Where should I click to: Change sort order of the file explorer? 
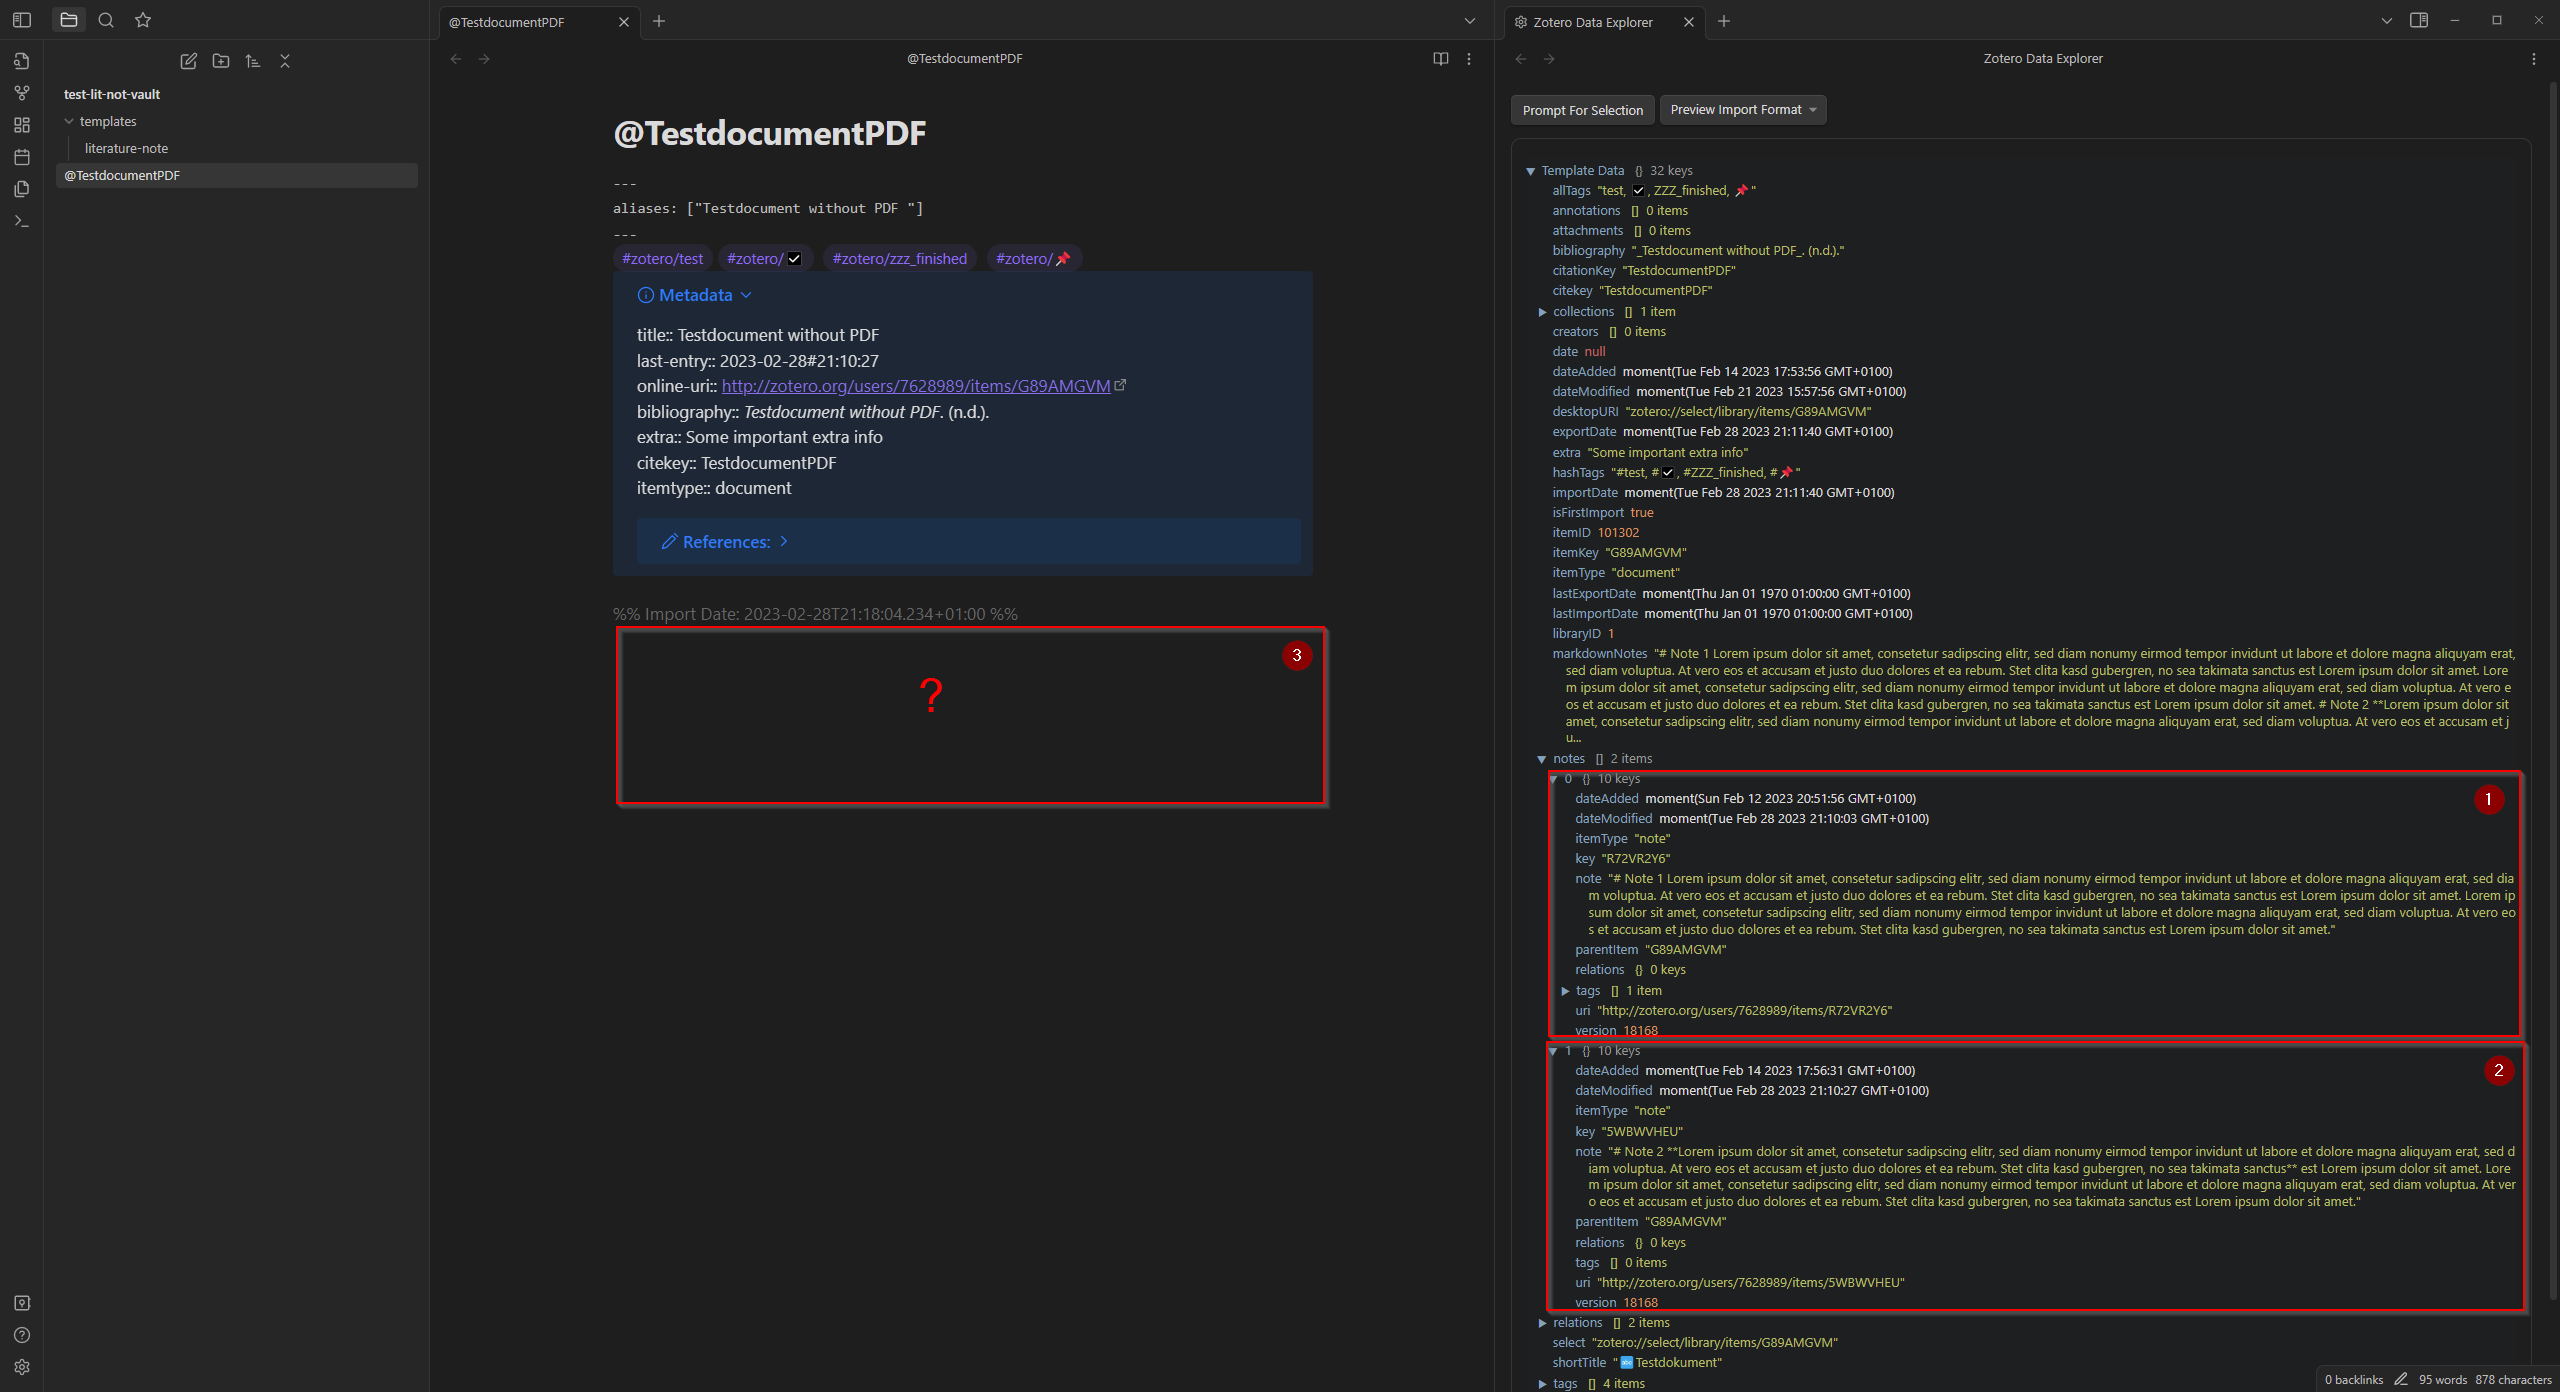[253, 61]
